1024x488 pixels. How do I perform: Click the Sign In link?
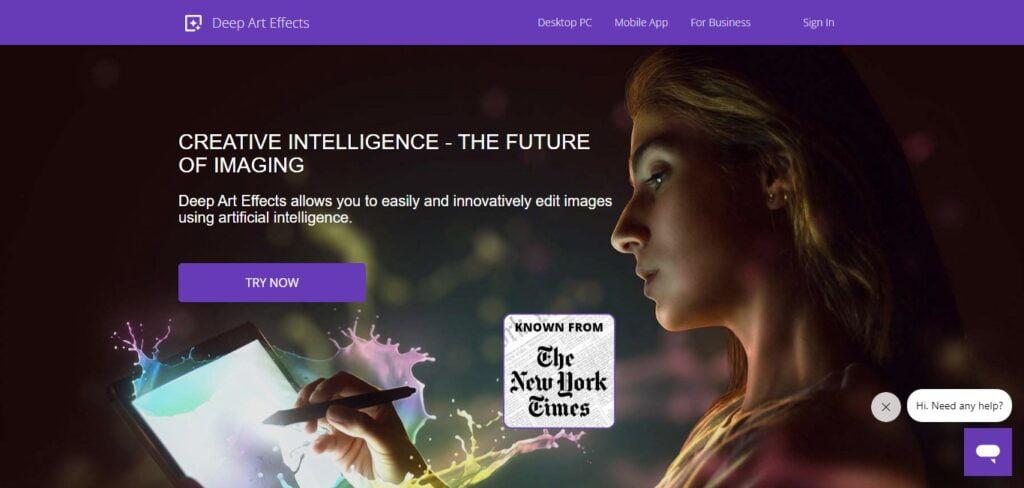click(x=818, y=23)
